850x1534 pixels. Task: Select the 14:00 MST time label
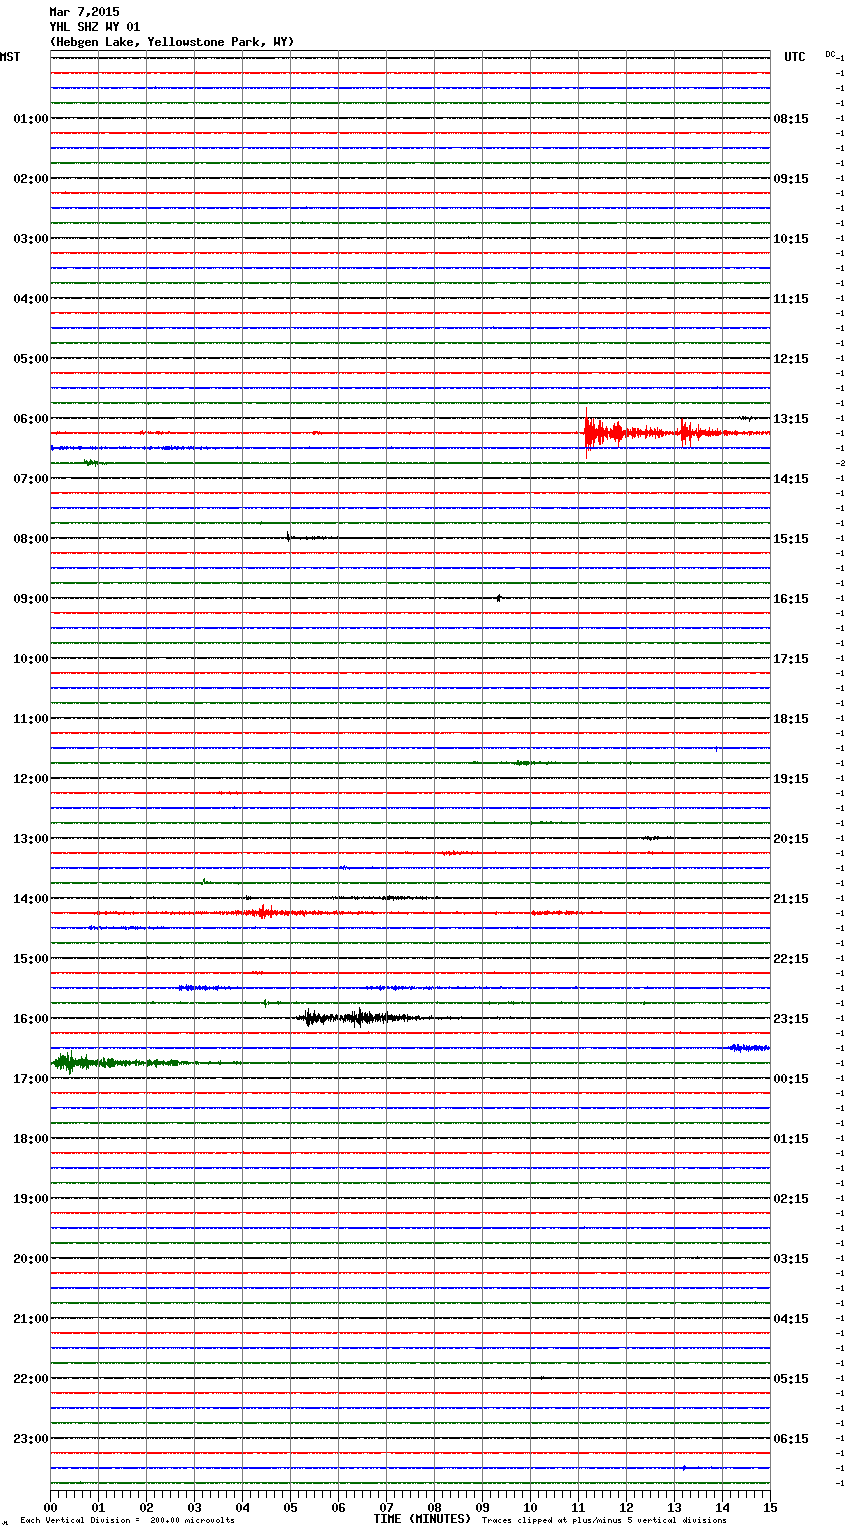(31, 899)
